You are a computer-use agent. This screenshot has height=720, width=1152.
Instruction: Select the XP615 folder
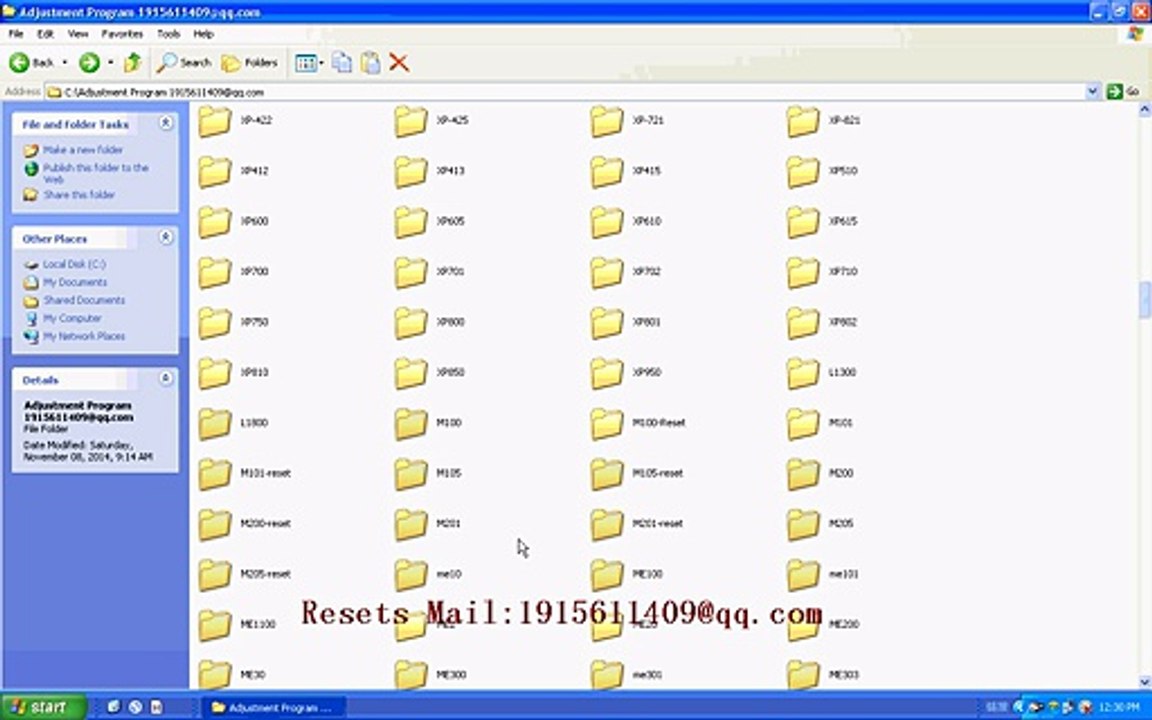tap(822, 222)
